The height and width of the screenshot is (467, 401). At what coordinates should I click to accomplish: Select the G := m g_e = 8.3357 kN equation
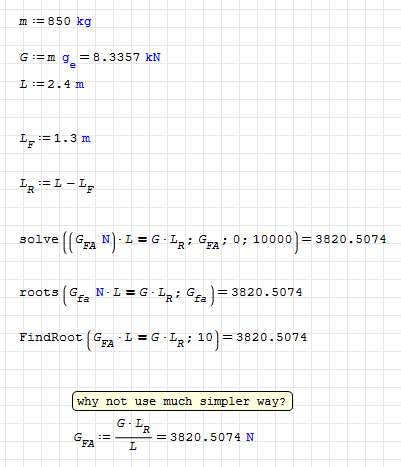tap(90, 59)
